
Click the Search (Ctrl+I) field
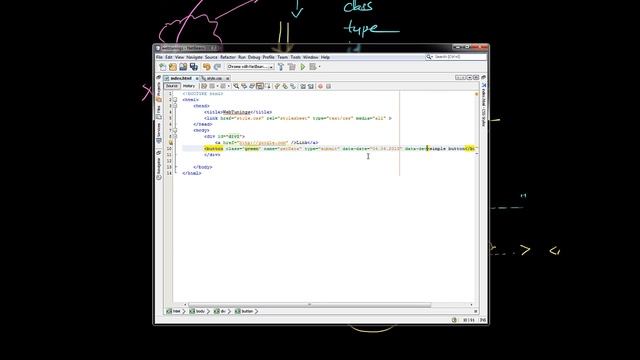pos(456,57)
